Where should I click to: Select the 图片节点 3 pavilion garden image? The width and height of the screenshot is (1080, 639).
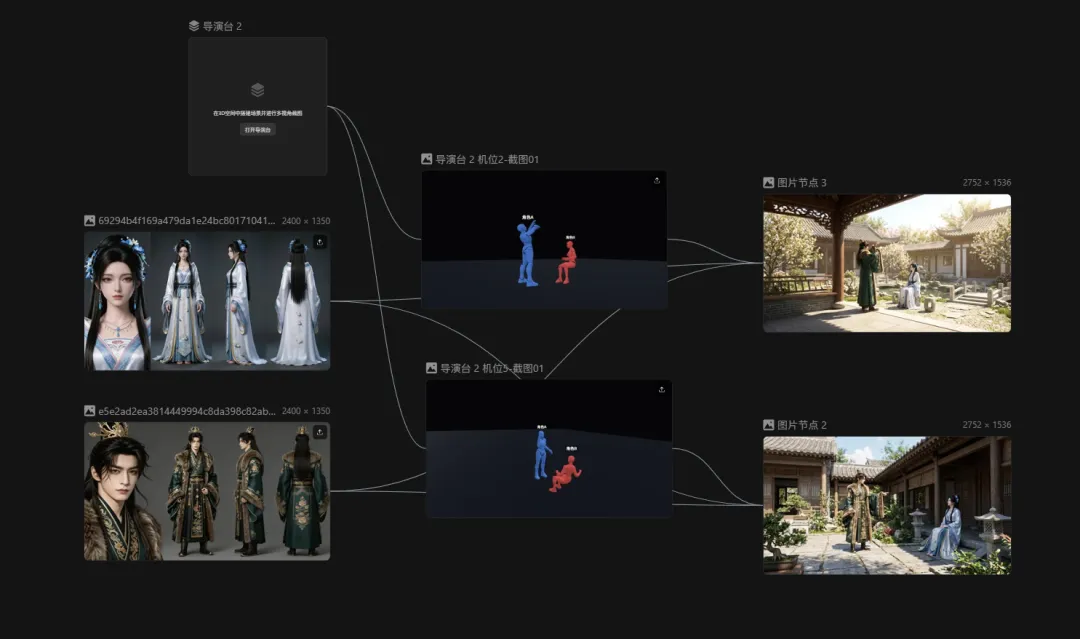pos(887,263)
